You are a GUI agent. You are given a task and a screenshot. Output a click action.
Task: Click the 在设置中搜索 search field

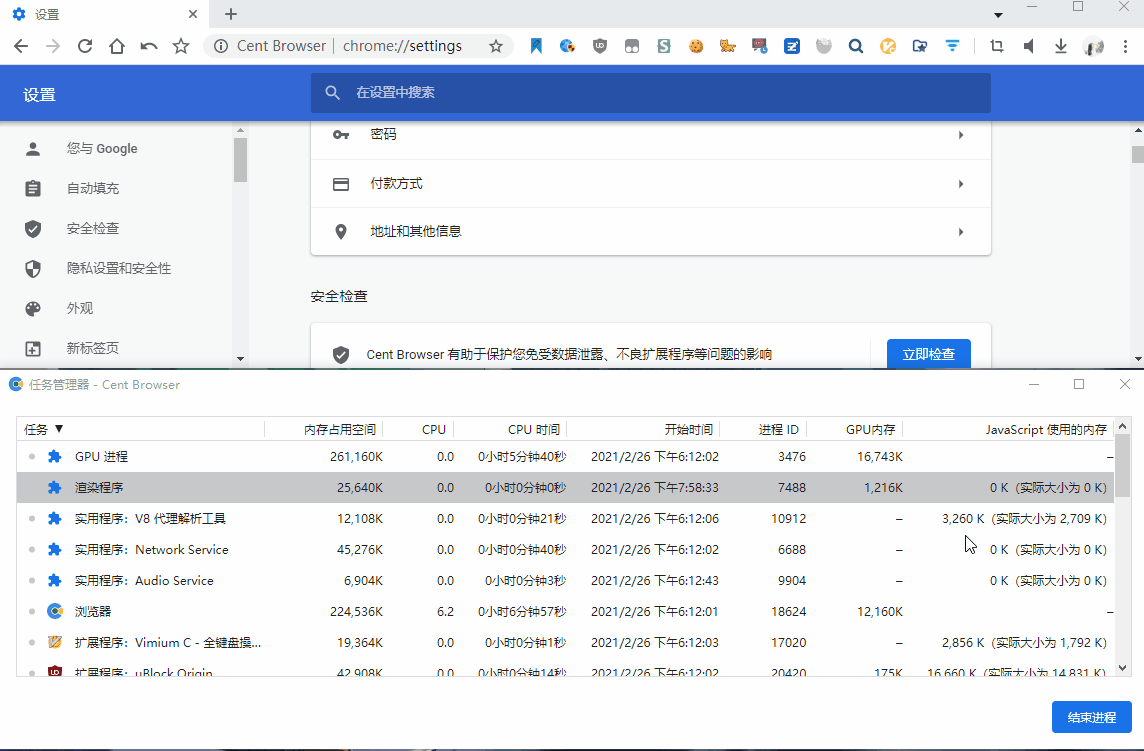coord(650,93)
